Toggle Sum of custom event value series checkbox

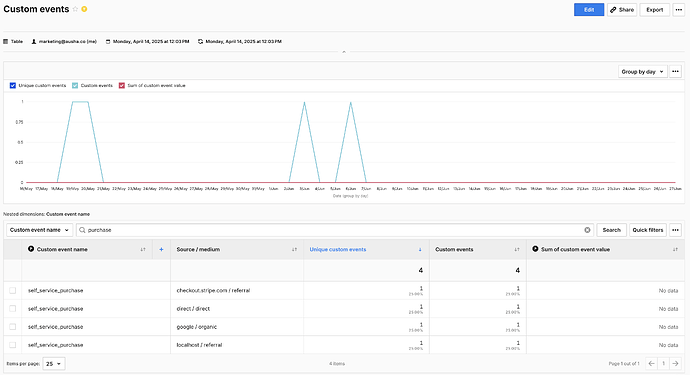122,85
